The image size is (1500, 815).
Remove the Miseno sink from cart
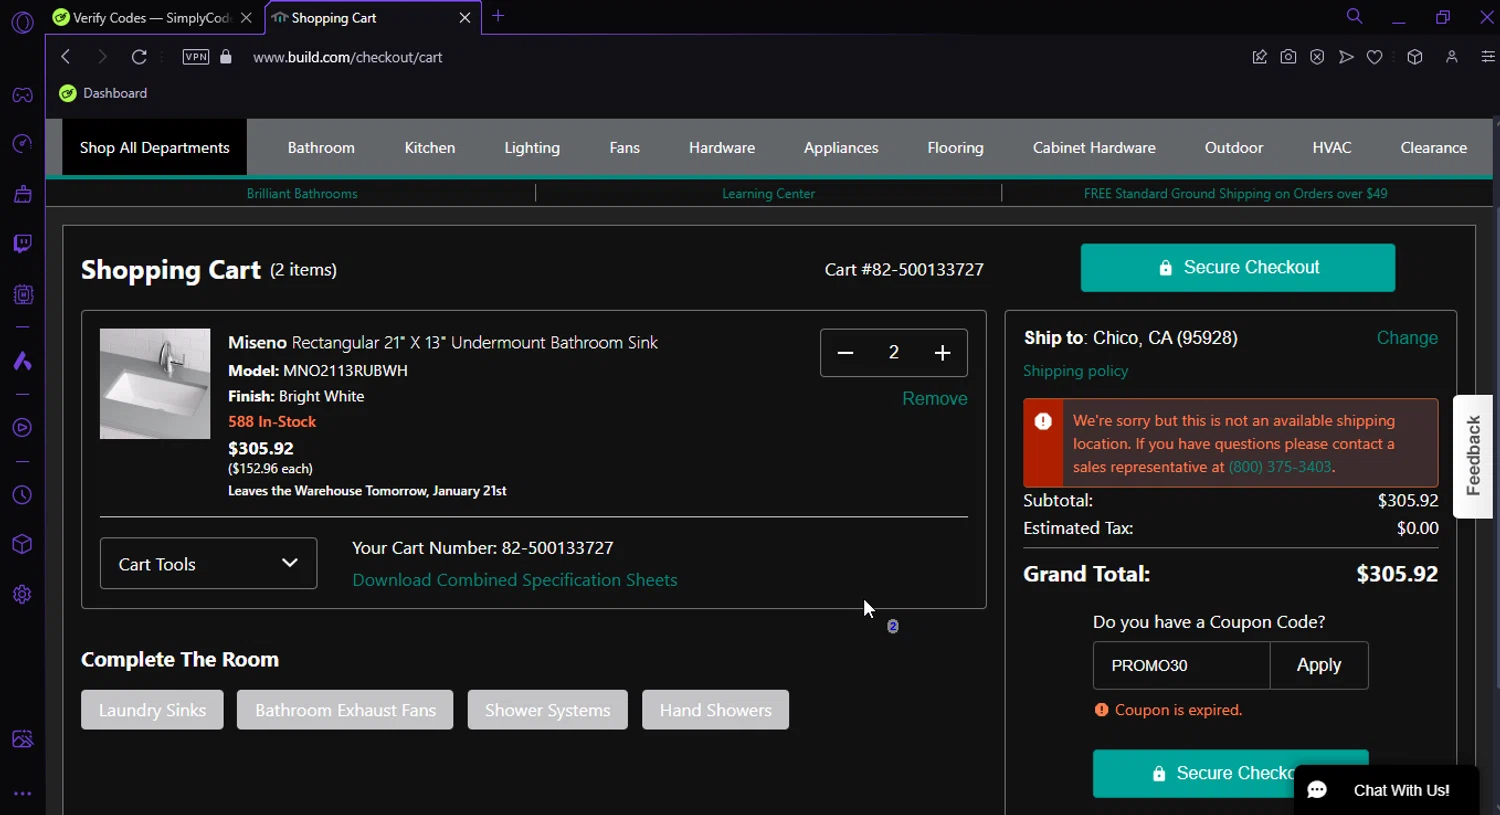(934, 399)
